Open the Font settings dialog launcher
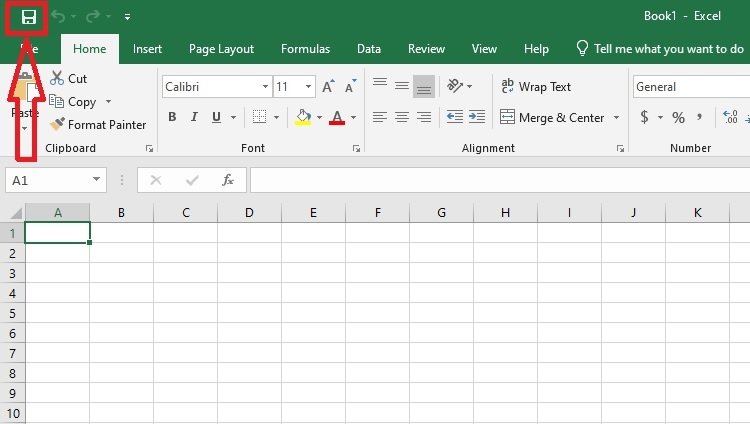The image size is (750, 424). [x=356, y=149]
